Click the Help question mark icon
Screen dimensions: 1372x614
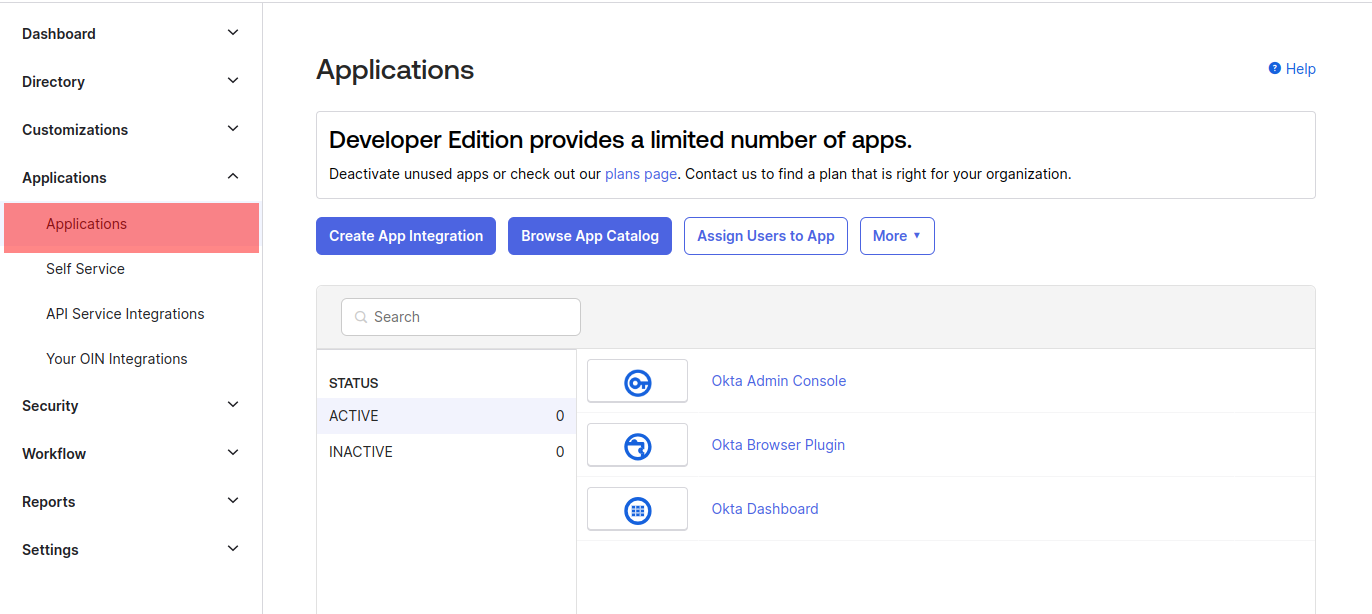coord(1275,68)
